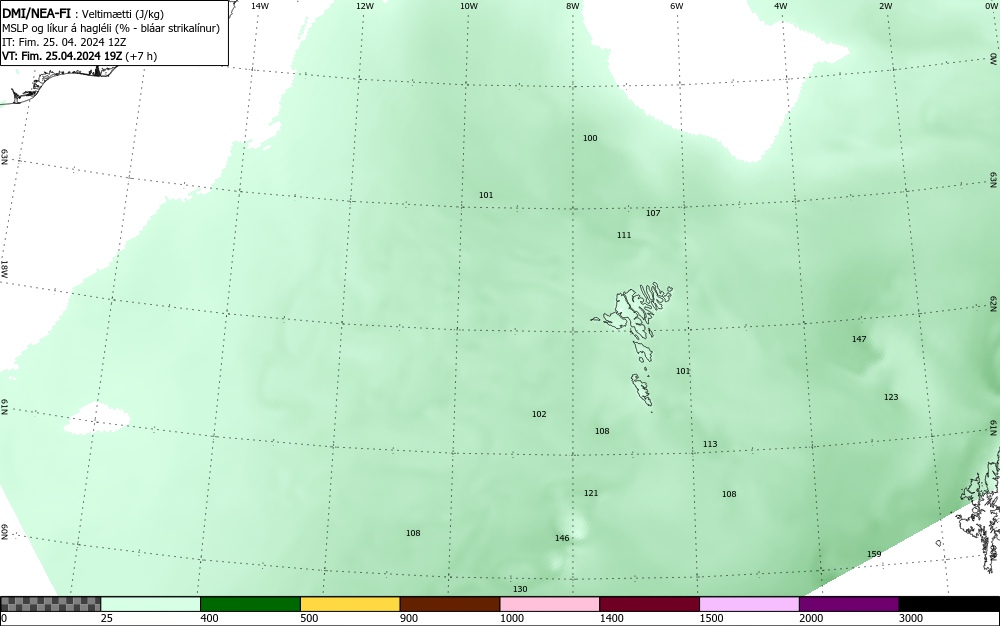Click the 6W longitude label
This screenshot has width=1000, height=626.
677,6
